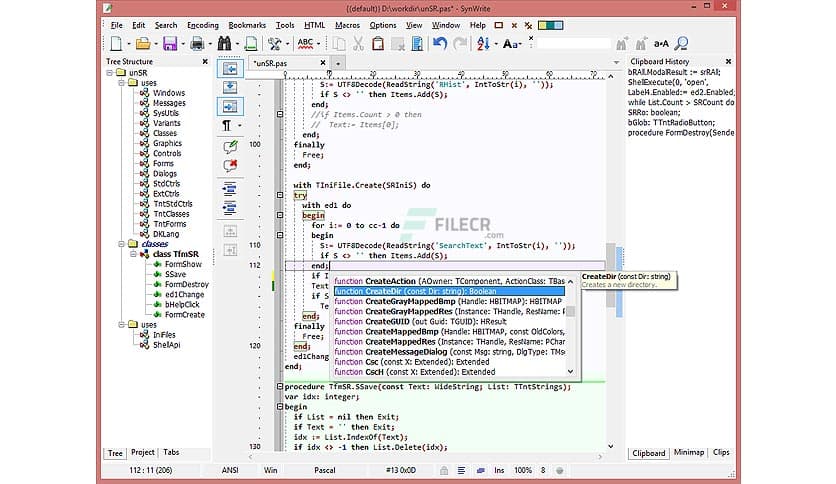The image size is (836, 484).
Task: Close the Clipboard History panel
Action: coord(728,62)
